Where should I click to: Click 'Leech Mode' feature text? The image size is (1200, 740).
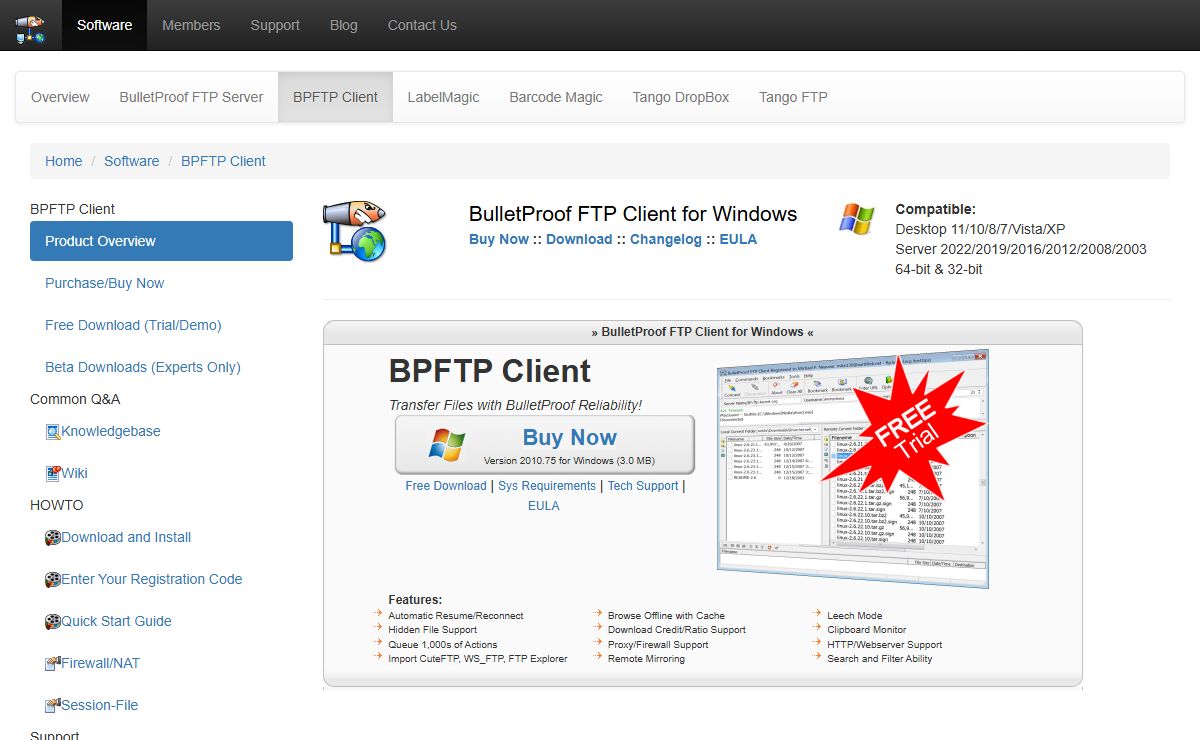click(x=855, y=616)
